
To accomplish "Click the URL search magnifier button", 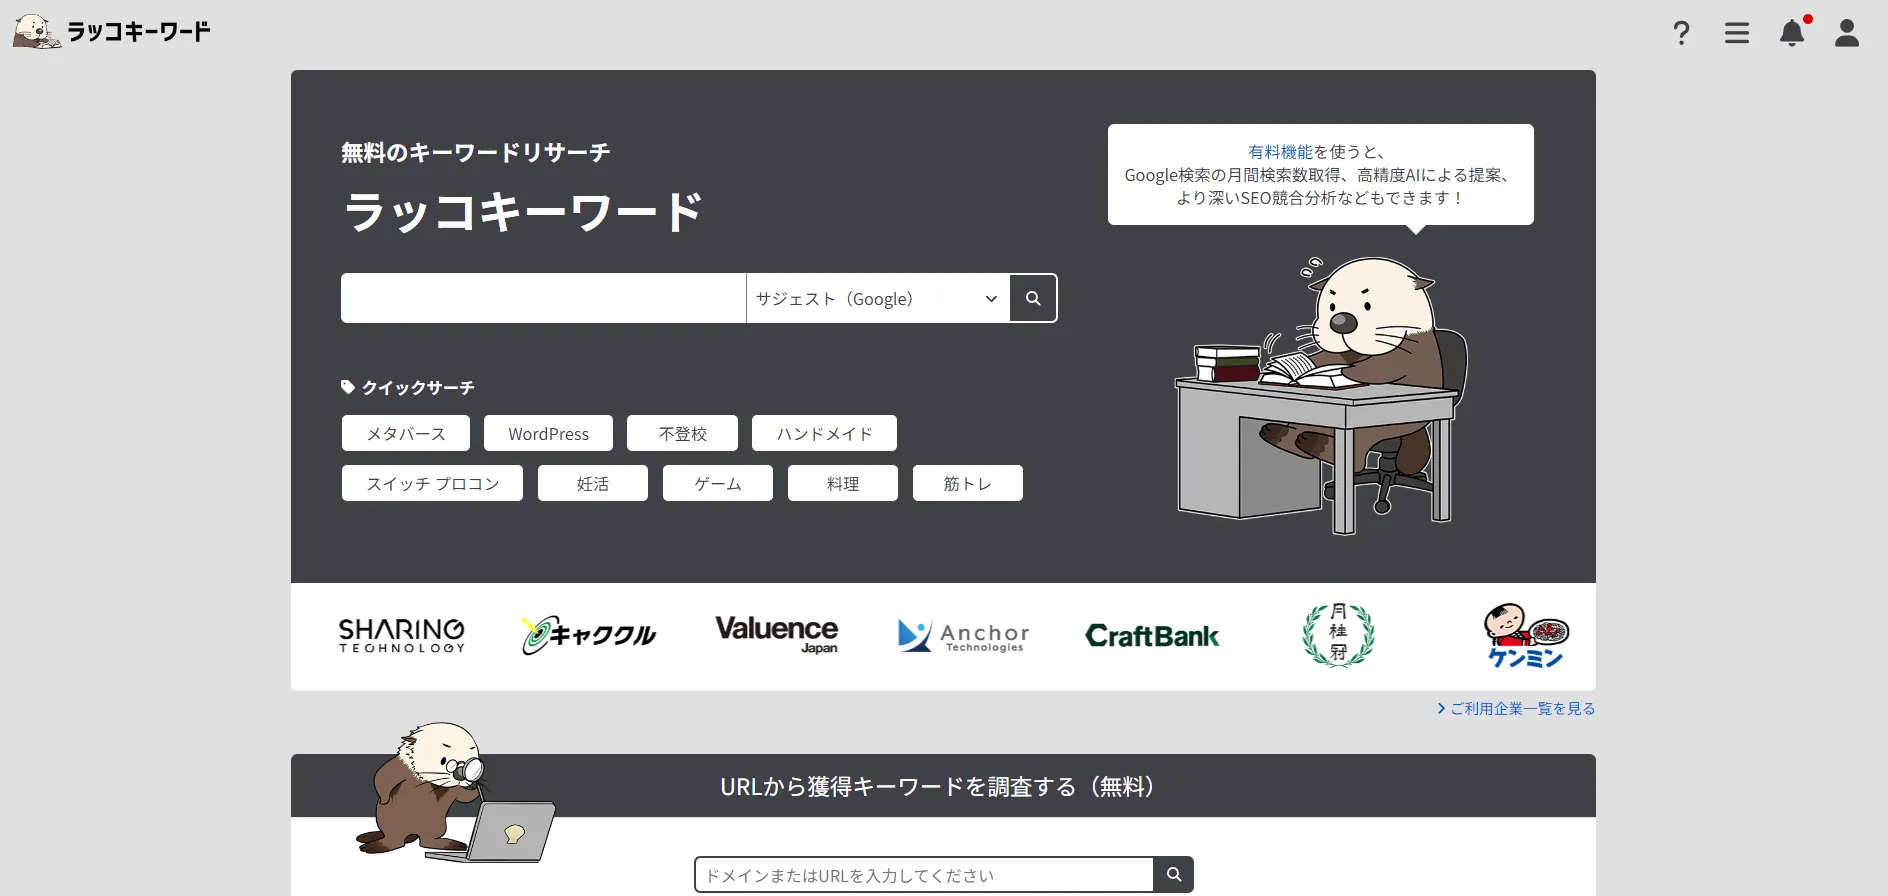I will click(x=1174, y=874).
